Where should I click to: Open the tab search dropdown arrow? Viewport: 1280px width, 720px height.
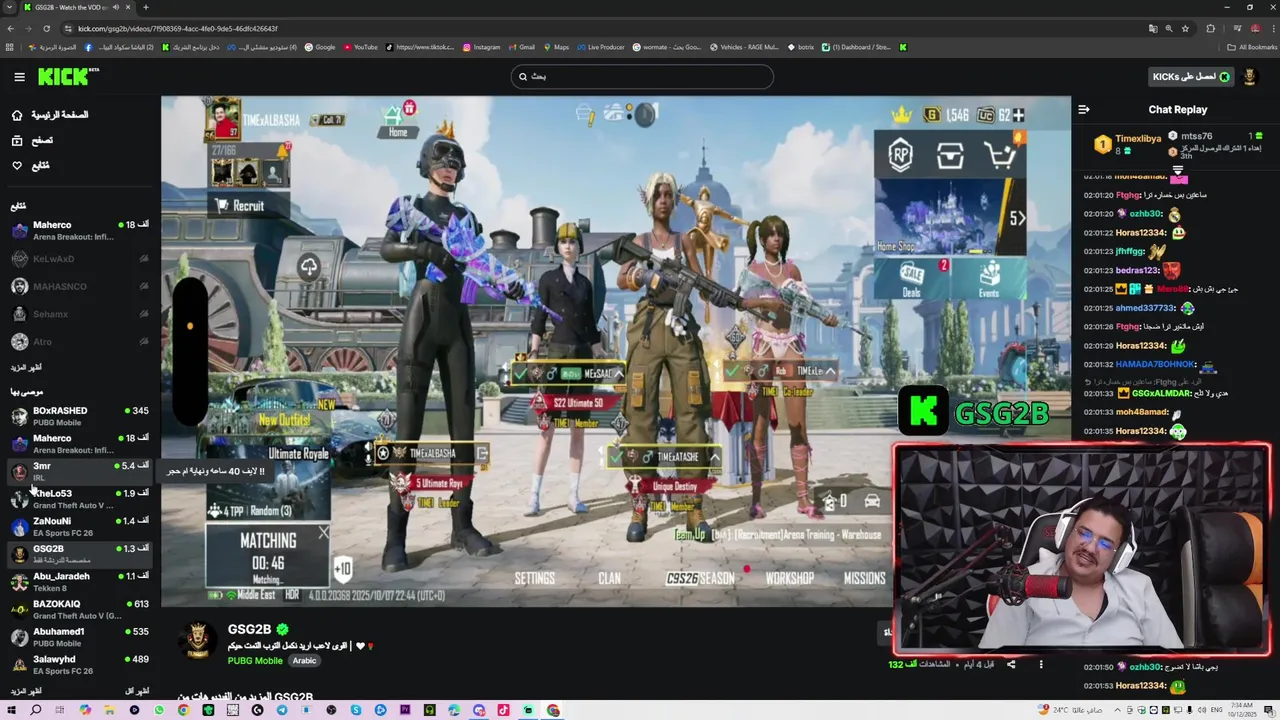coord(9,7)
